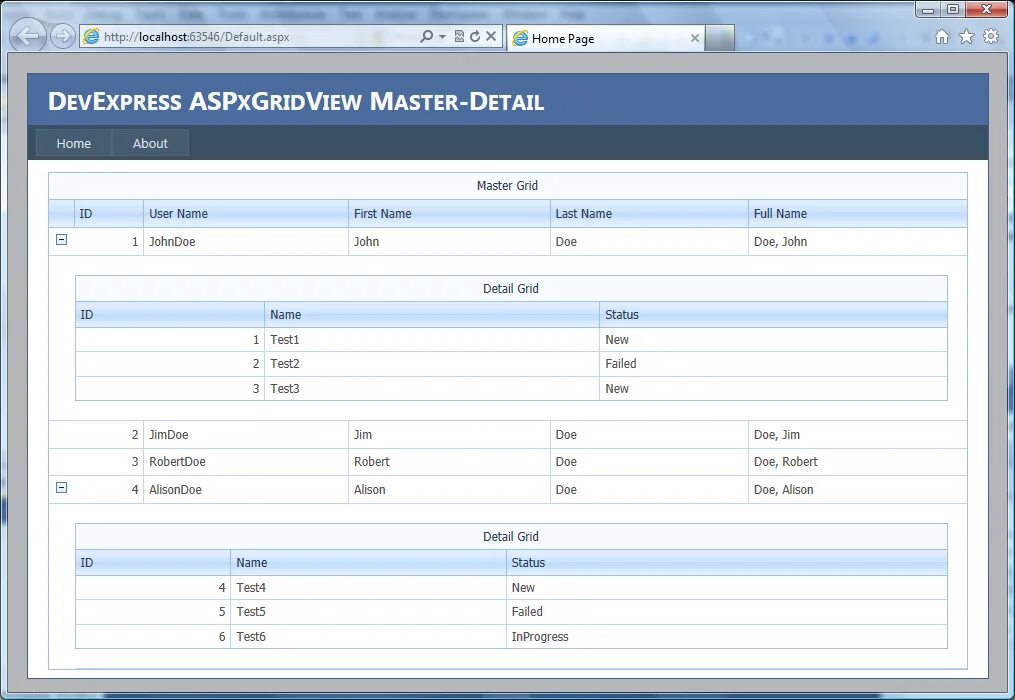
Task: Click the Test1 detail row name
Action: [x=432, y=339]
